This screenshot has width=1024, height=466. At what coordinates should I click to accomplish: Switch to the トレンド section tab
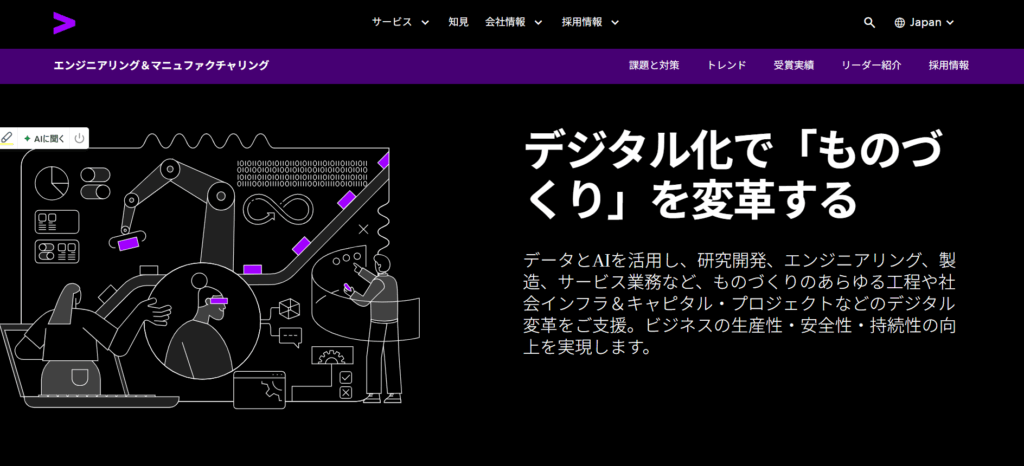click(726, 66)
